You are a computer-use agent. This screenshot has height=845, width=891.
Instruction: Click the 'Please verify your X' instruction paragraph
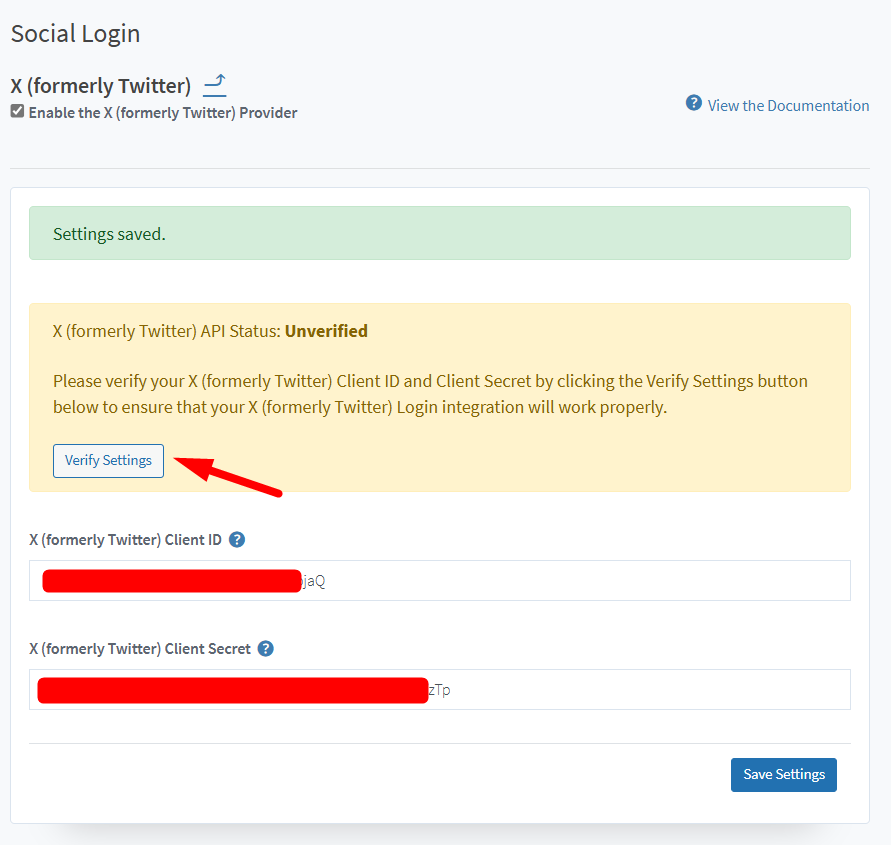pyautogui.click(x=430, y=394)
